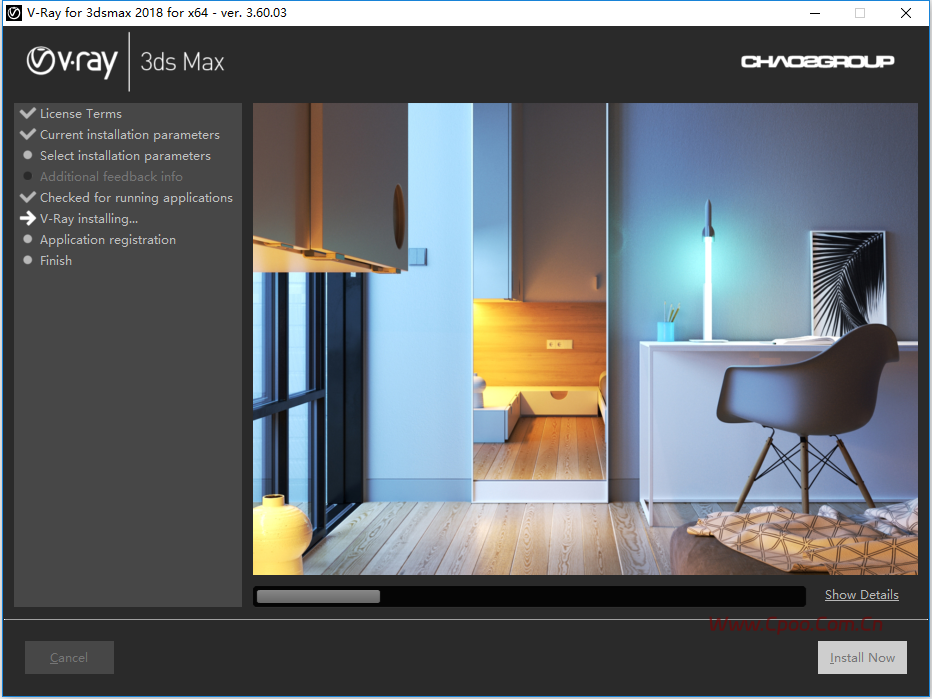
Task: Click checkmark beside Current installation parameters
Action: click(x=28, y=134)
